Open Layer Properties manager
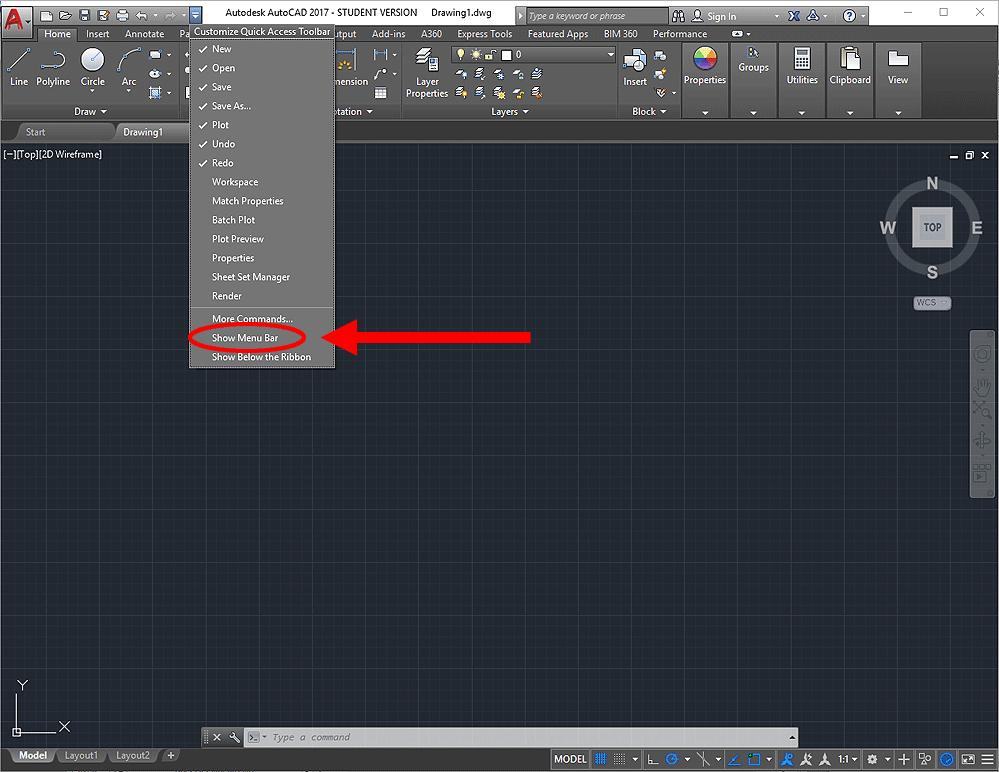 tap(427, 72)
